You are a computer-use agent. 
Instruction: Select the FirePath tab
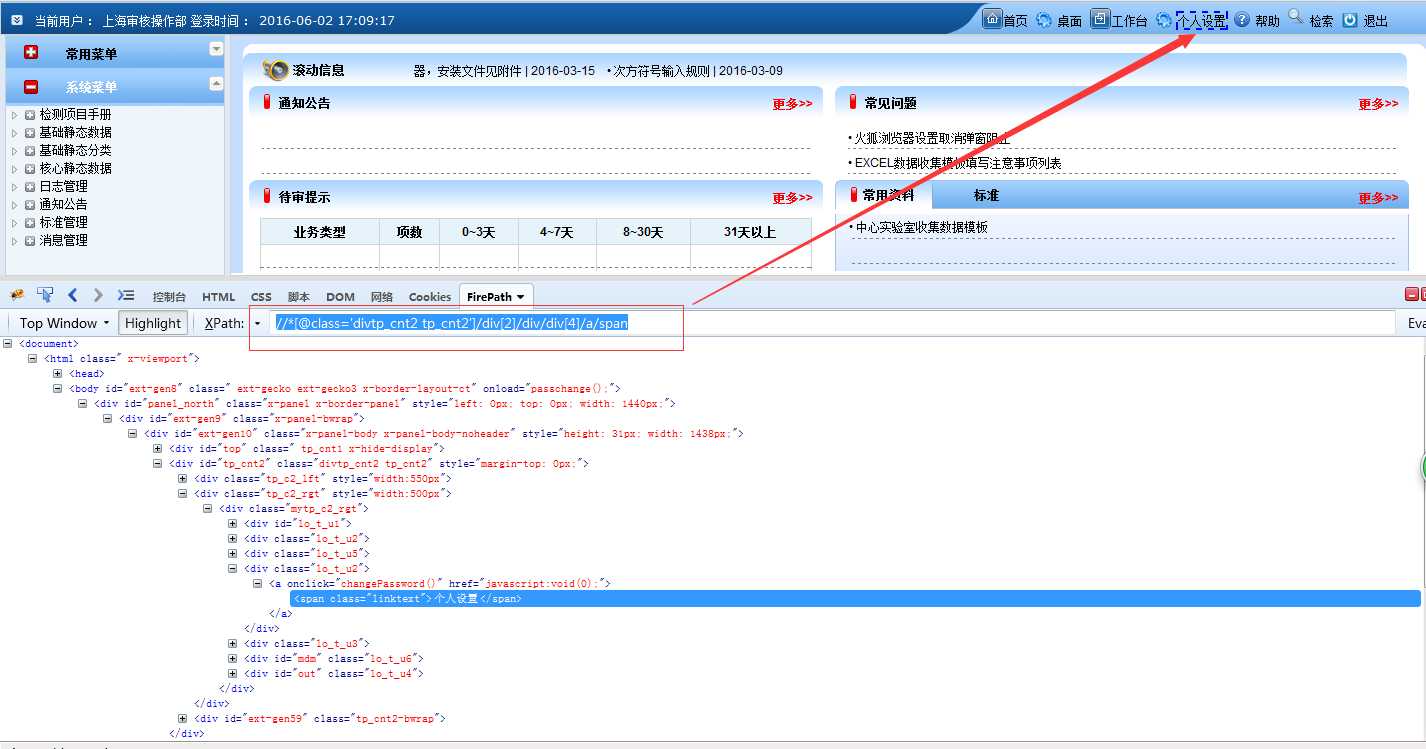(496, 297)
